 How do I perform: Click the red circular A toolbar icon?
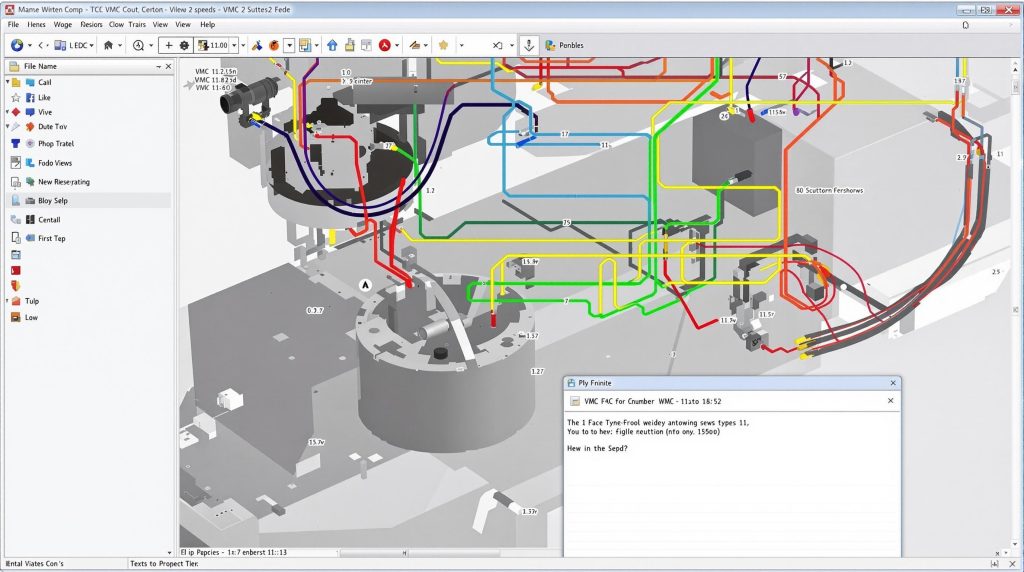384,45
